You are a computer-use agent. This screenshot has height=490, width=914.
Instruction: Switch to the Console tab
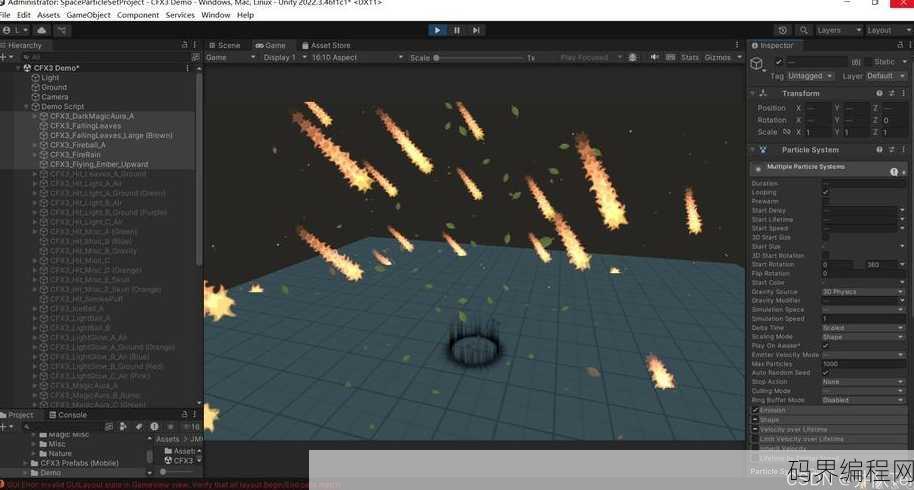[69, 415]
